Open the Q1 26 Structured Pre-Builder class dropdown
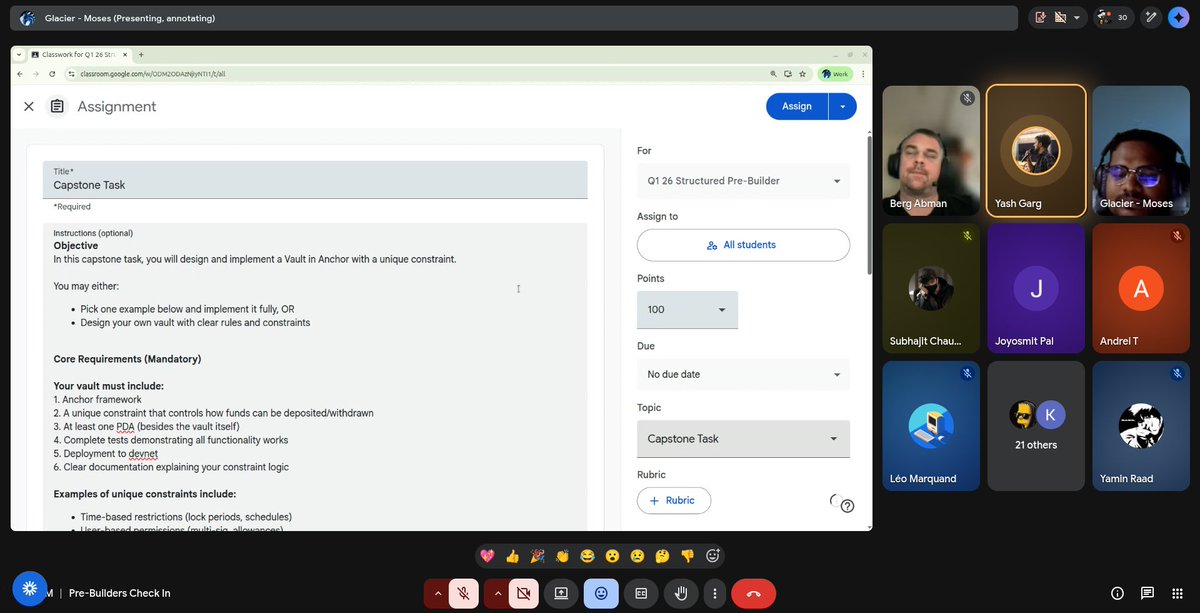 [743, 181]
